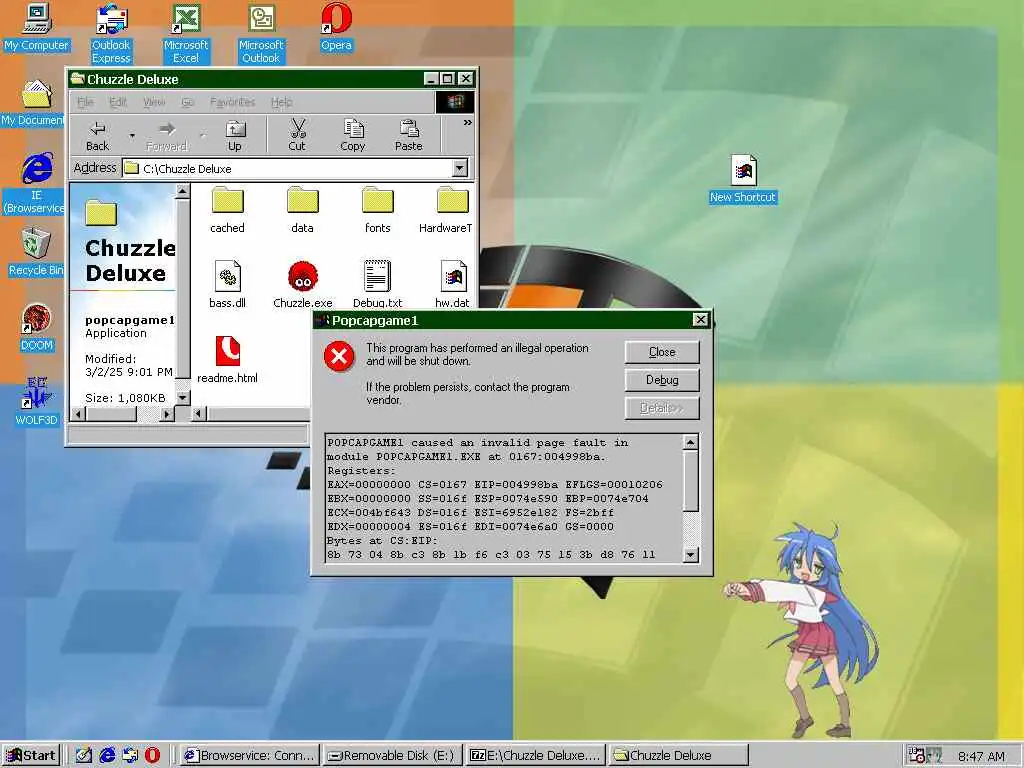The height and width of the screenshot is (768, 1024).
Task: Open Microsoft Outlook desktop shortcut
Action: [x=261, y=33]
